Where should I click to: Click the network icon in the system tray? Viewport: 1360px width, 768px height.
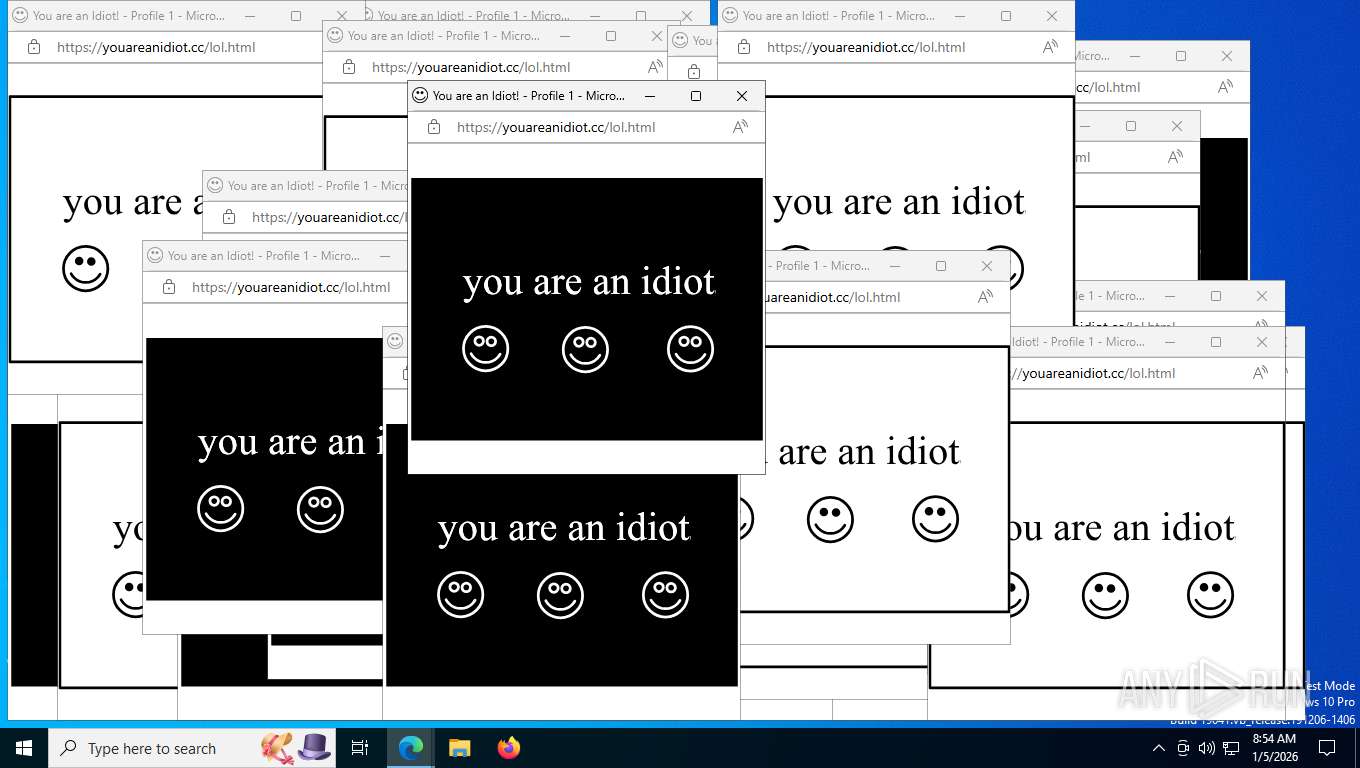click(1231, 748)
